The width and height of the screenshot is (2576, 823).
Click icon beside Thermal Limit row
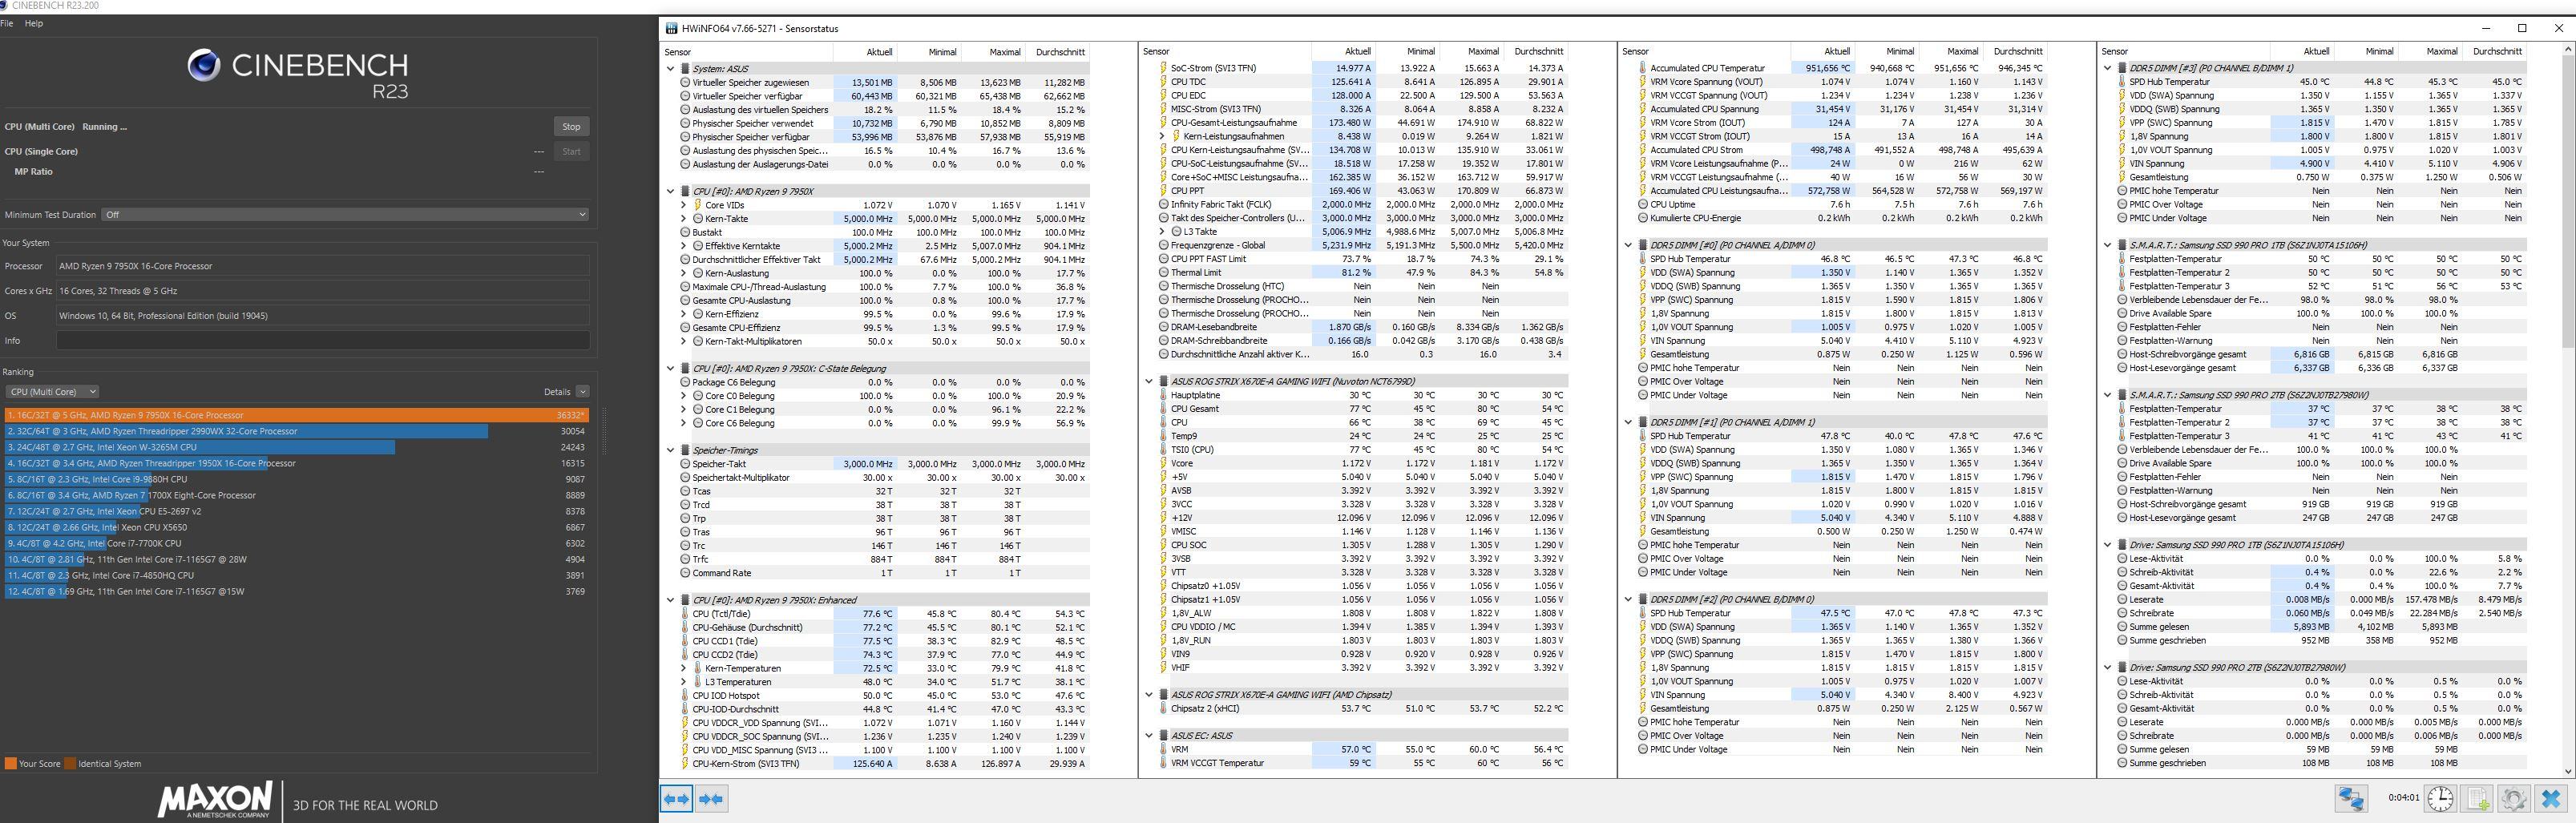point(1164,272)
